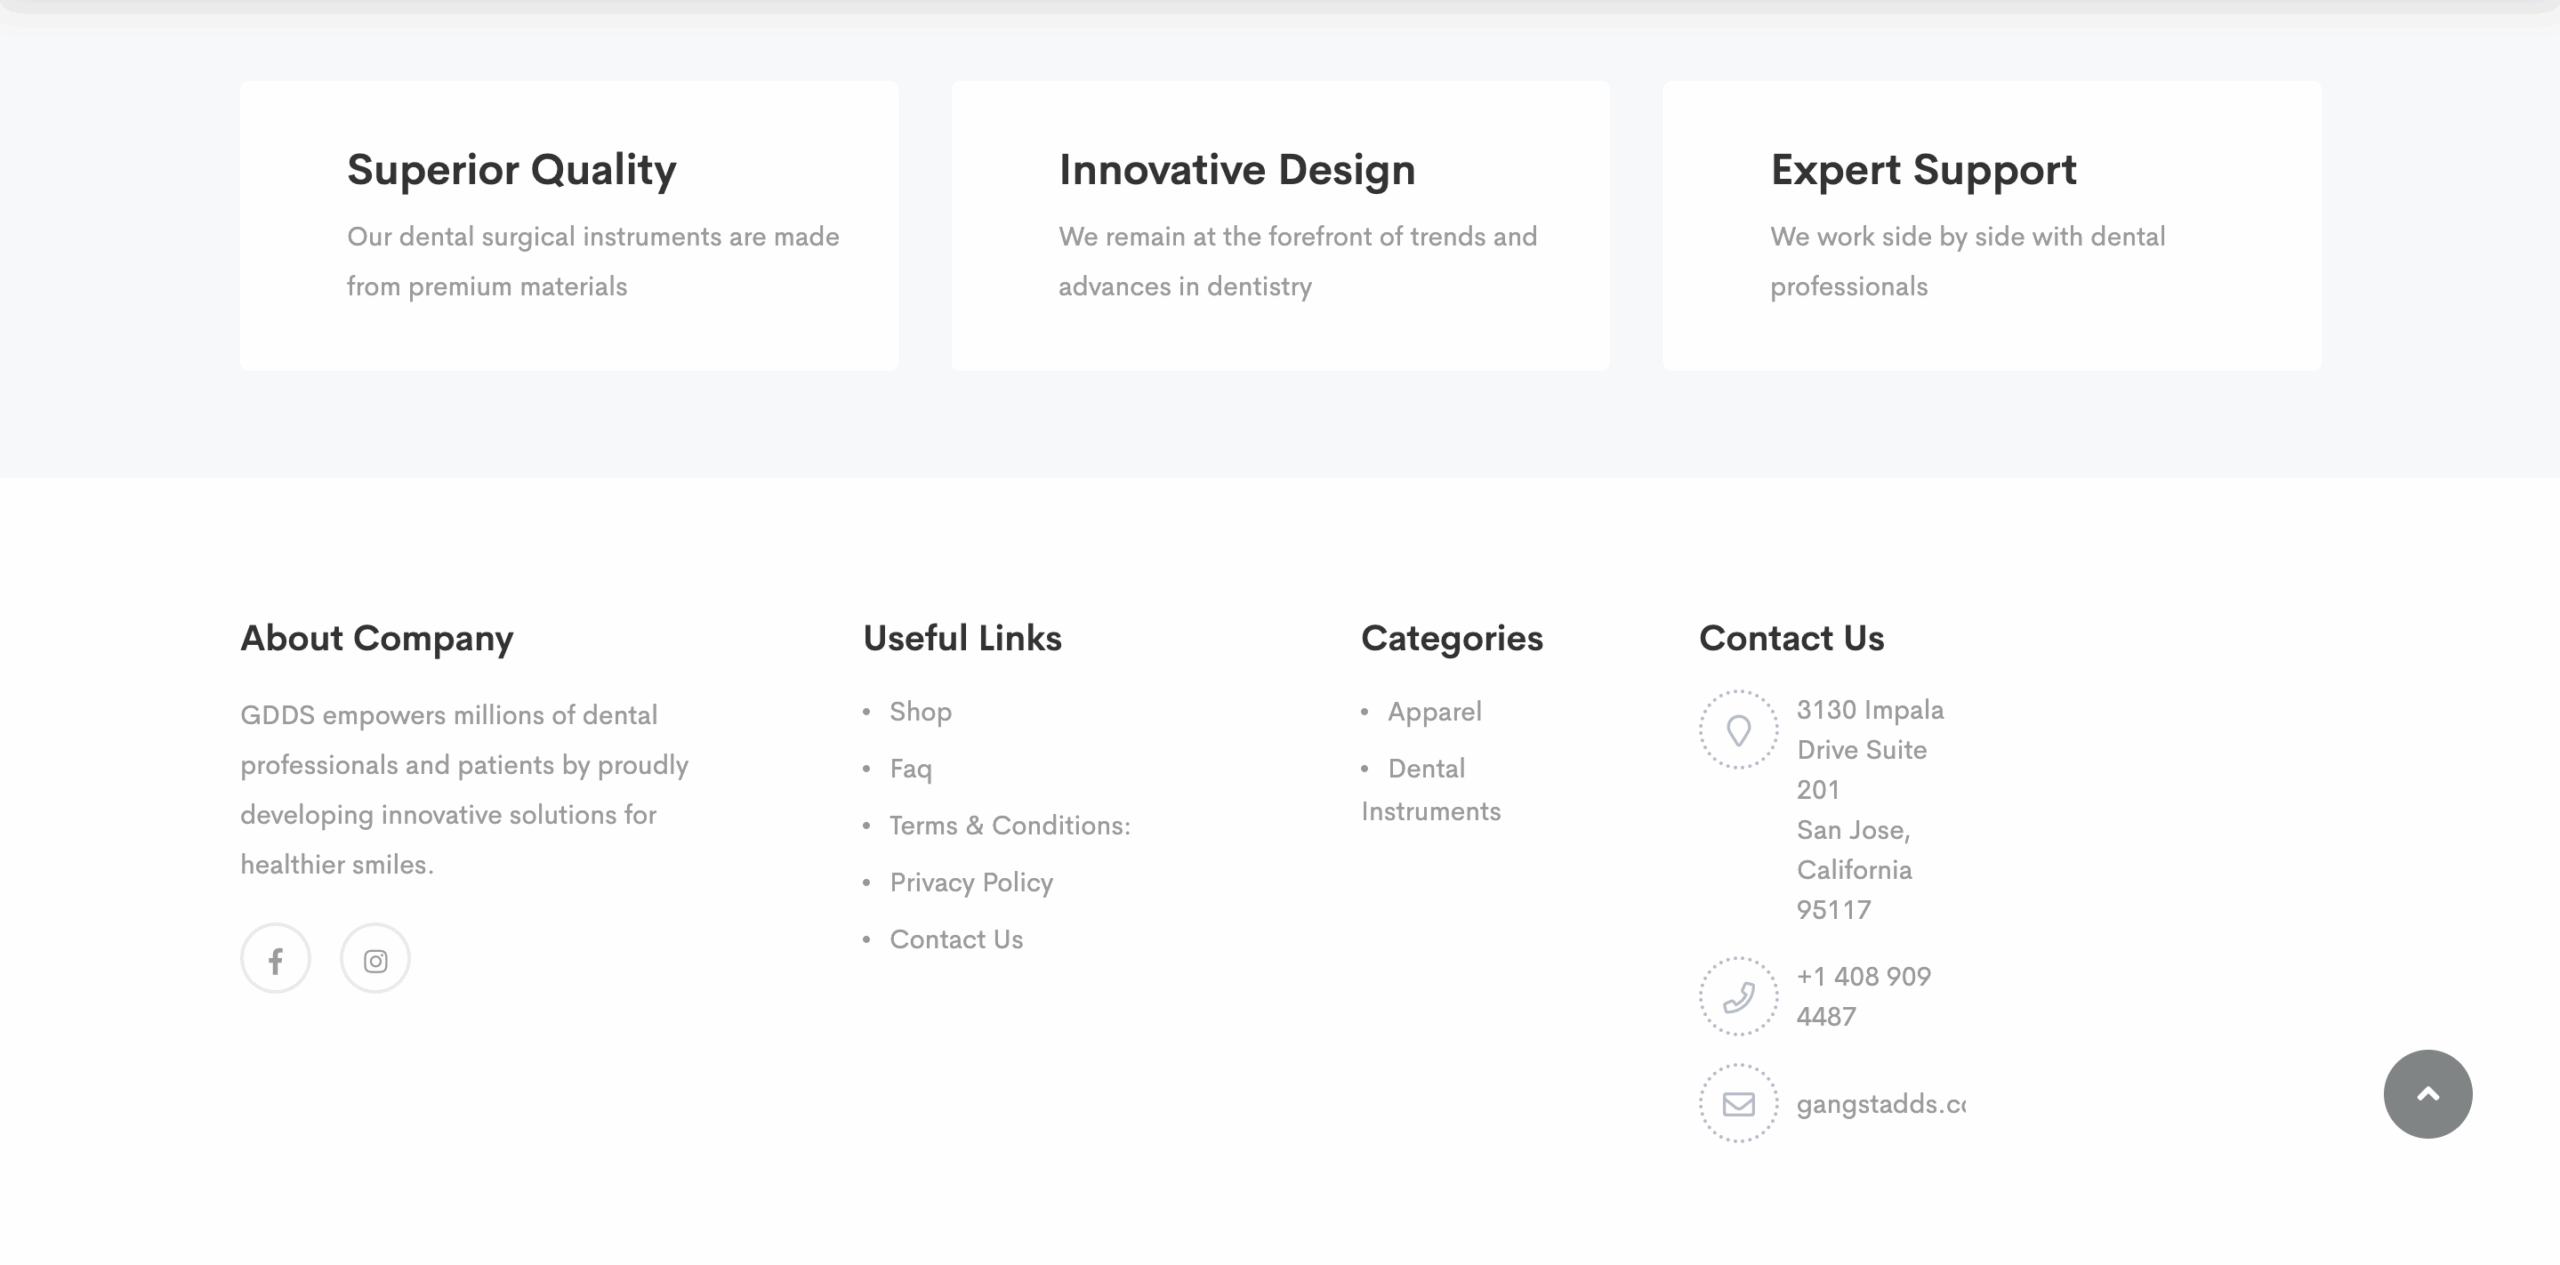Viewport: 2560px width, 1265px height.
Task: Click the +1 408 909 4487 phone number
Action: 1864,996
